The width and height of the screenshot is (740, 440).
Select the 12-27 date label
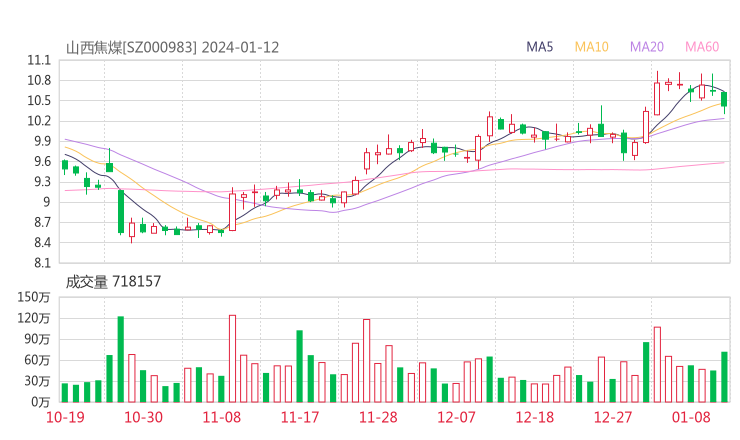pos(613,417)
